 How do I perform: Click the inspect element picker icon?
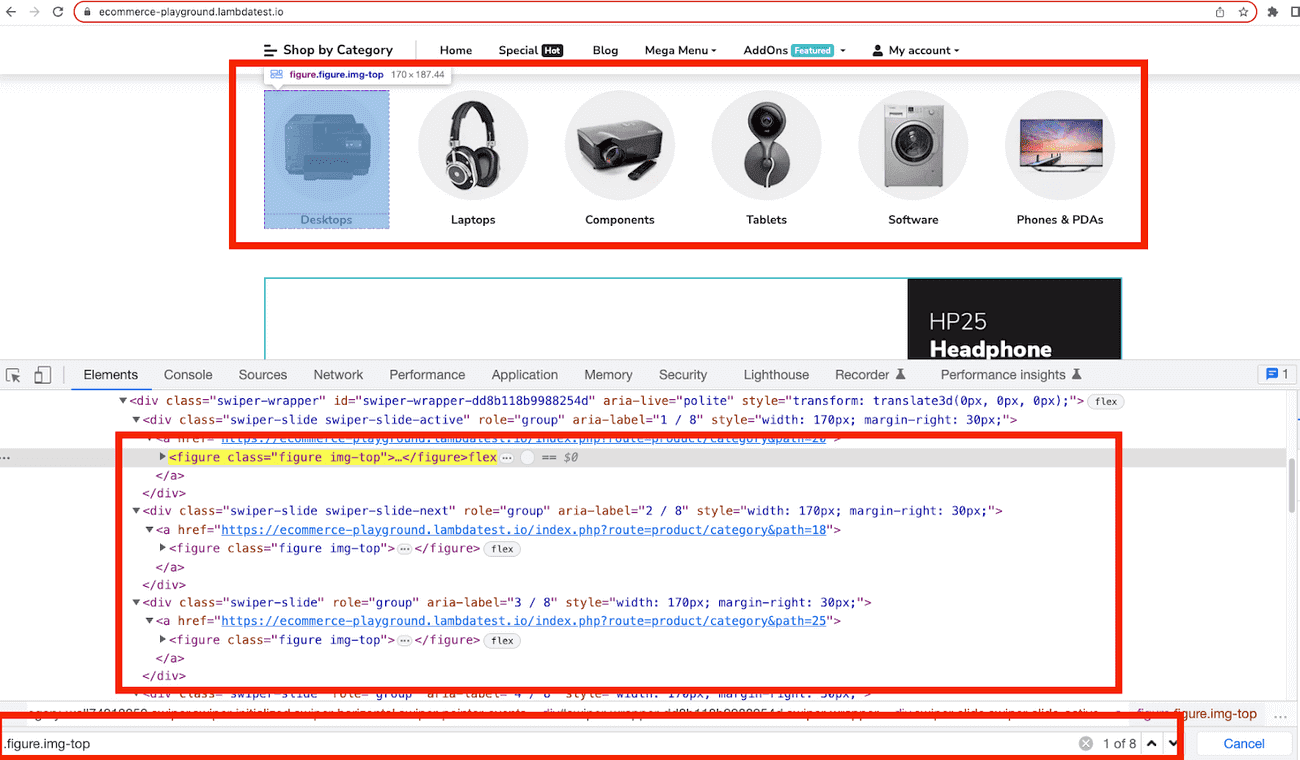pos(14,375)
